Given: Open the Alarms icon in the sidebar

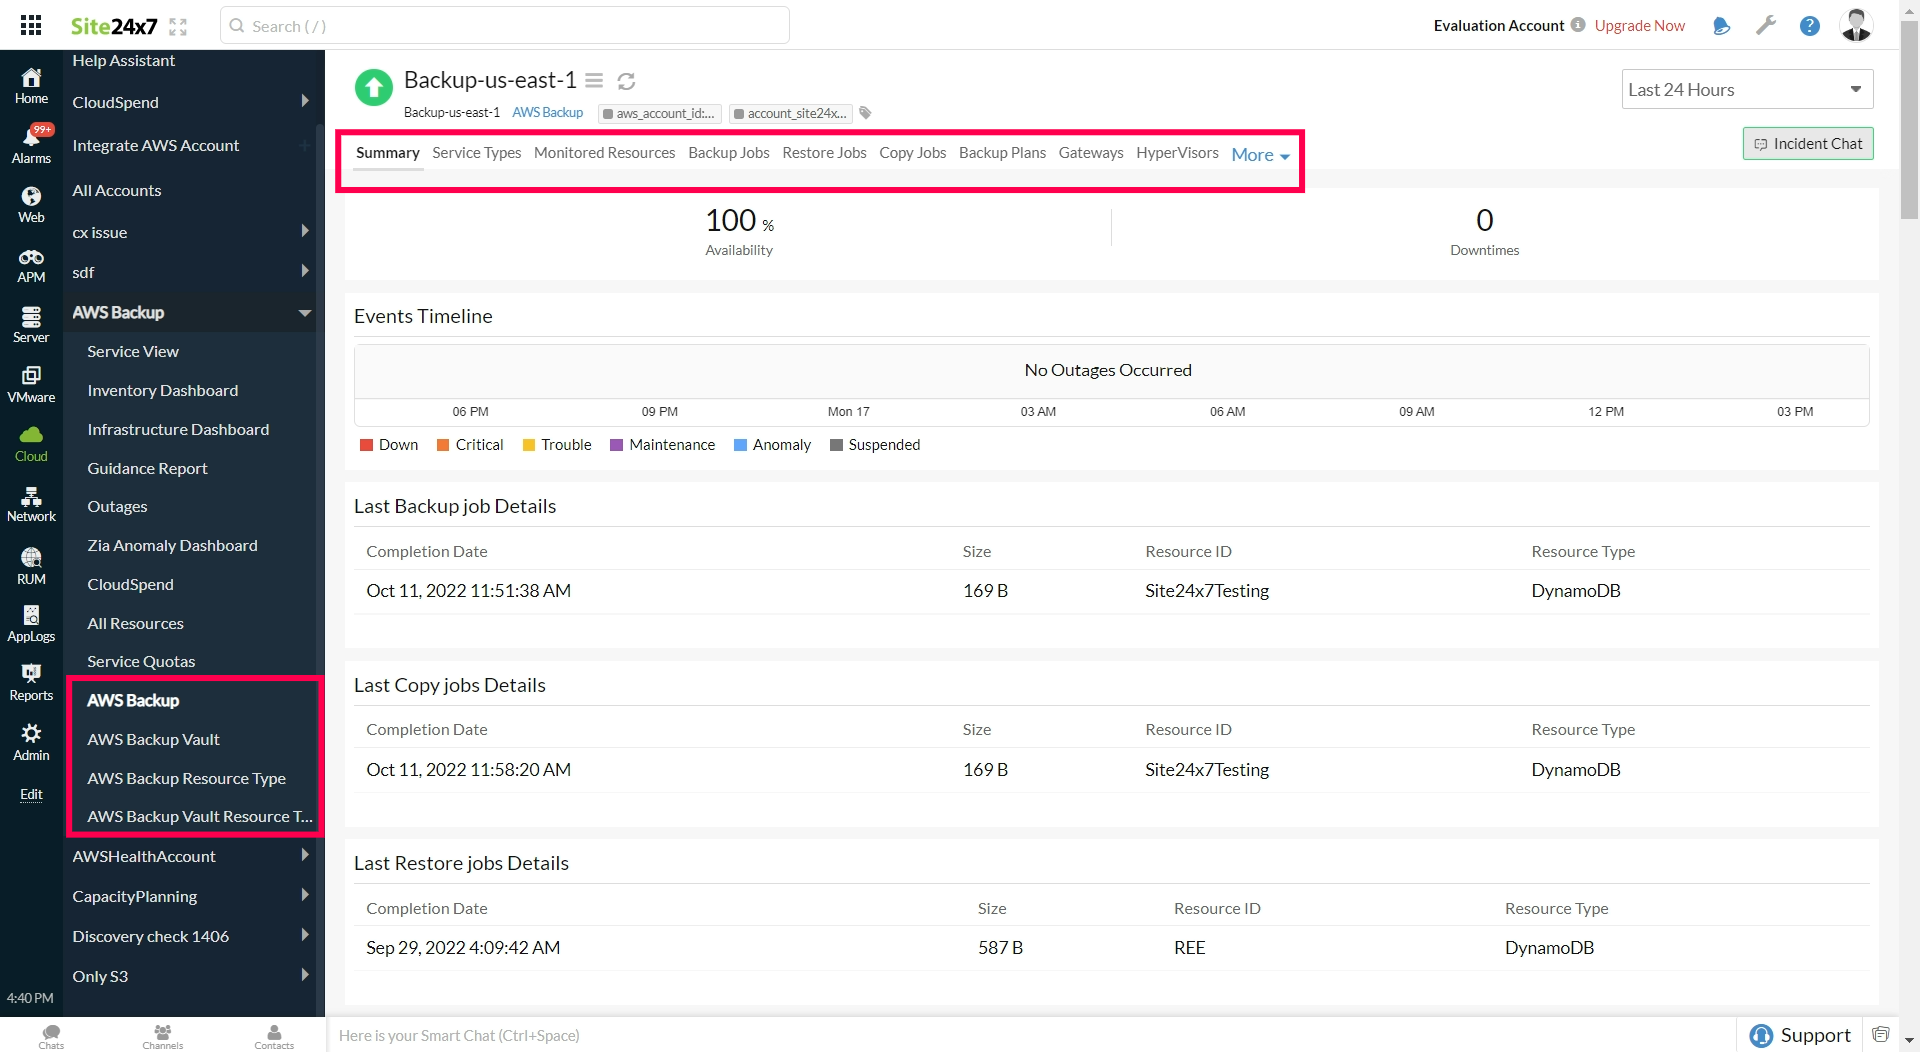Looking at the screenshot, I should click(x=31, y=143).
